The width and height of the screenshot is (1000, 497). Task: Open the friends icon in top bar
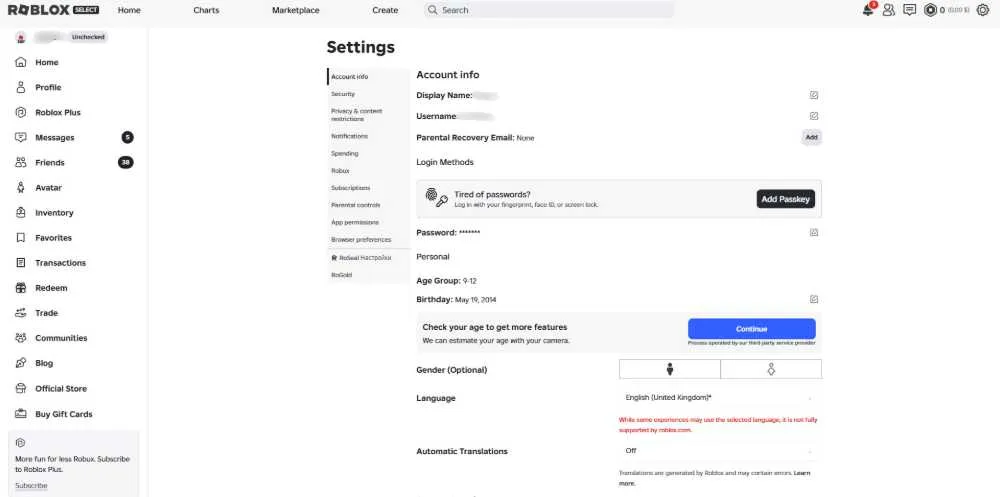click(888, 10)
